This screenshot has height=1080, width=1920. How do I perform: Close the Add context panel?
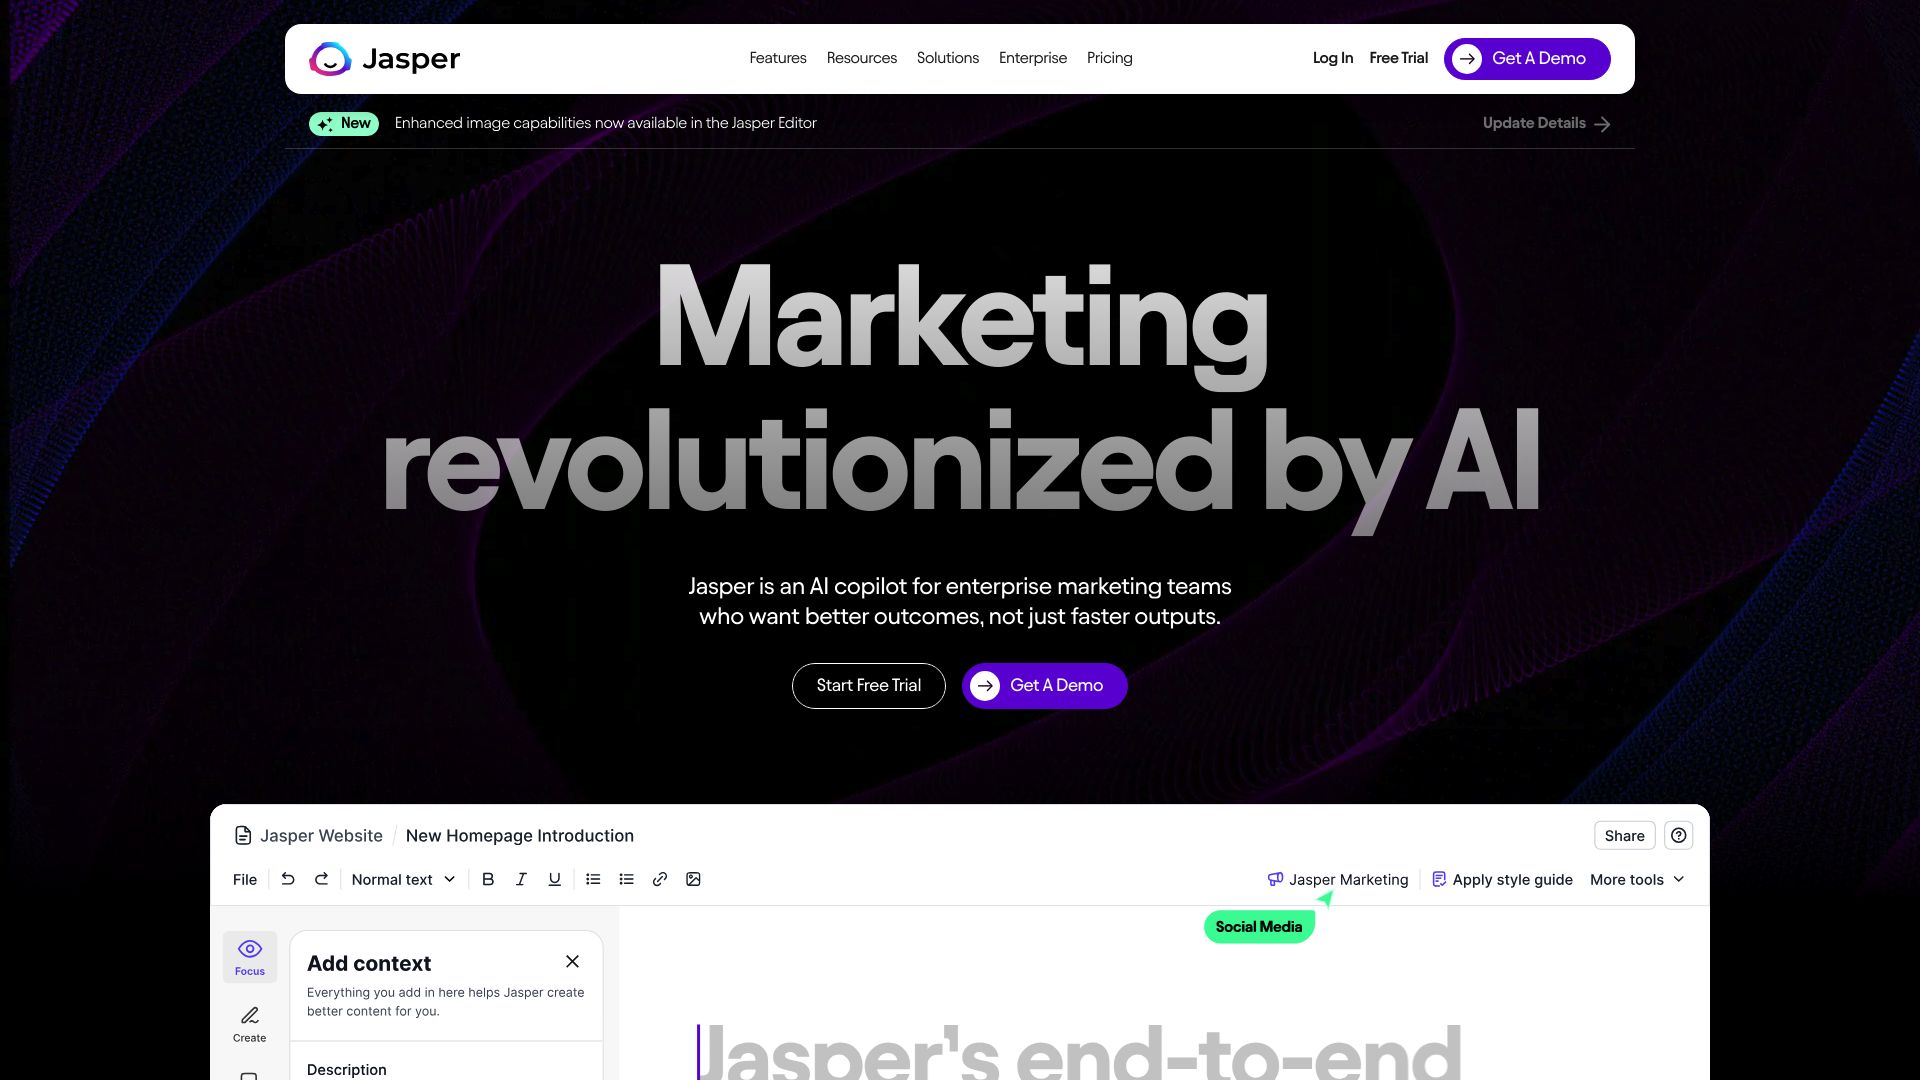pyautogui.click(x=572, y=961)
